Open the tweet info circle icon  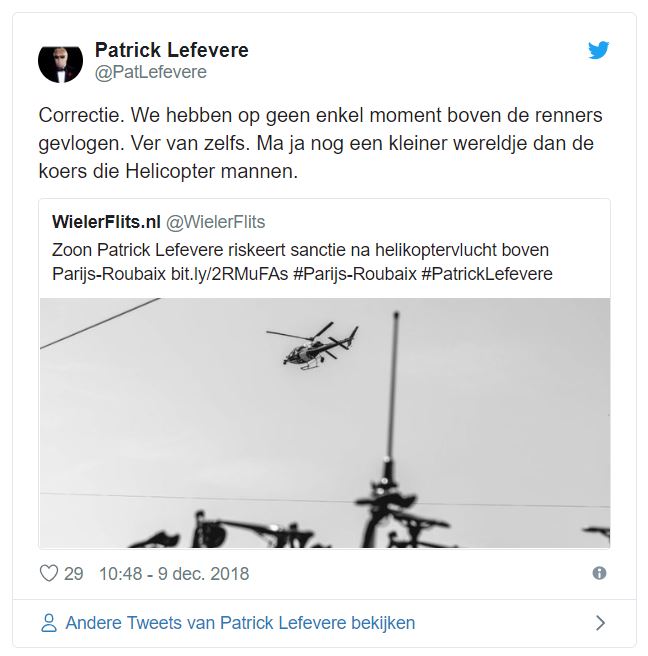[x=599, y=573]
